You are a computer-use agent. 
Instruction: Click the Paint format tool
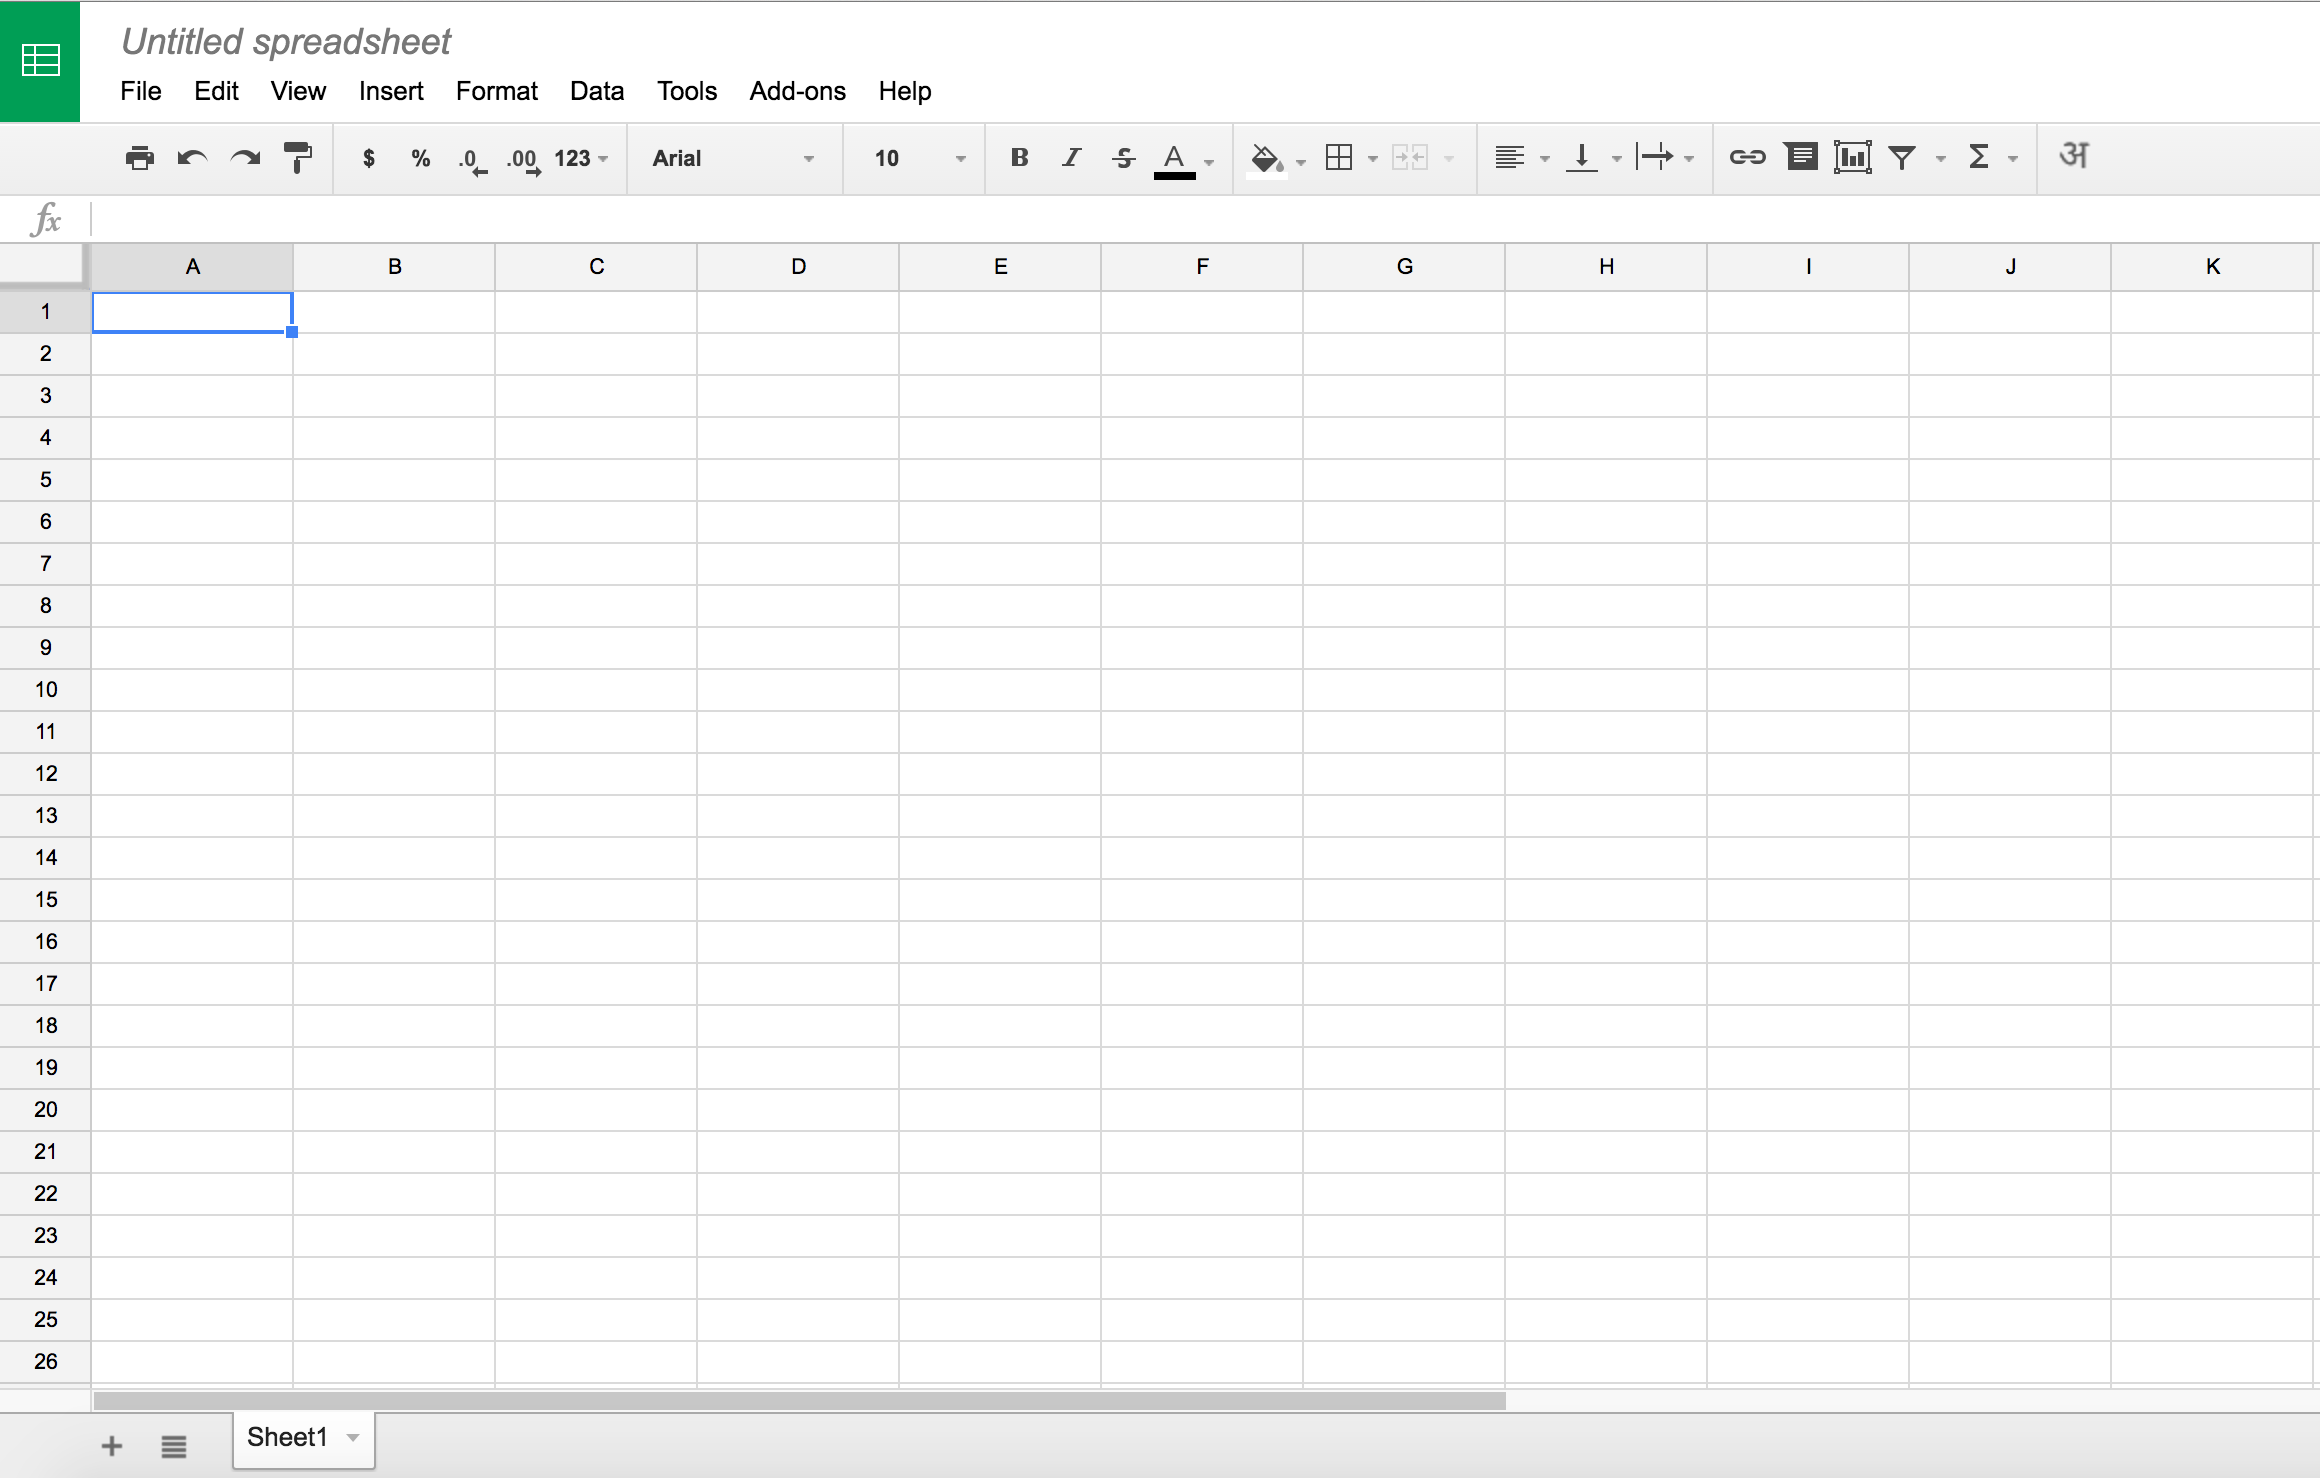tap(297, 157)
